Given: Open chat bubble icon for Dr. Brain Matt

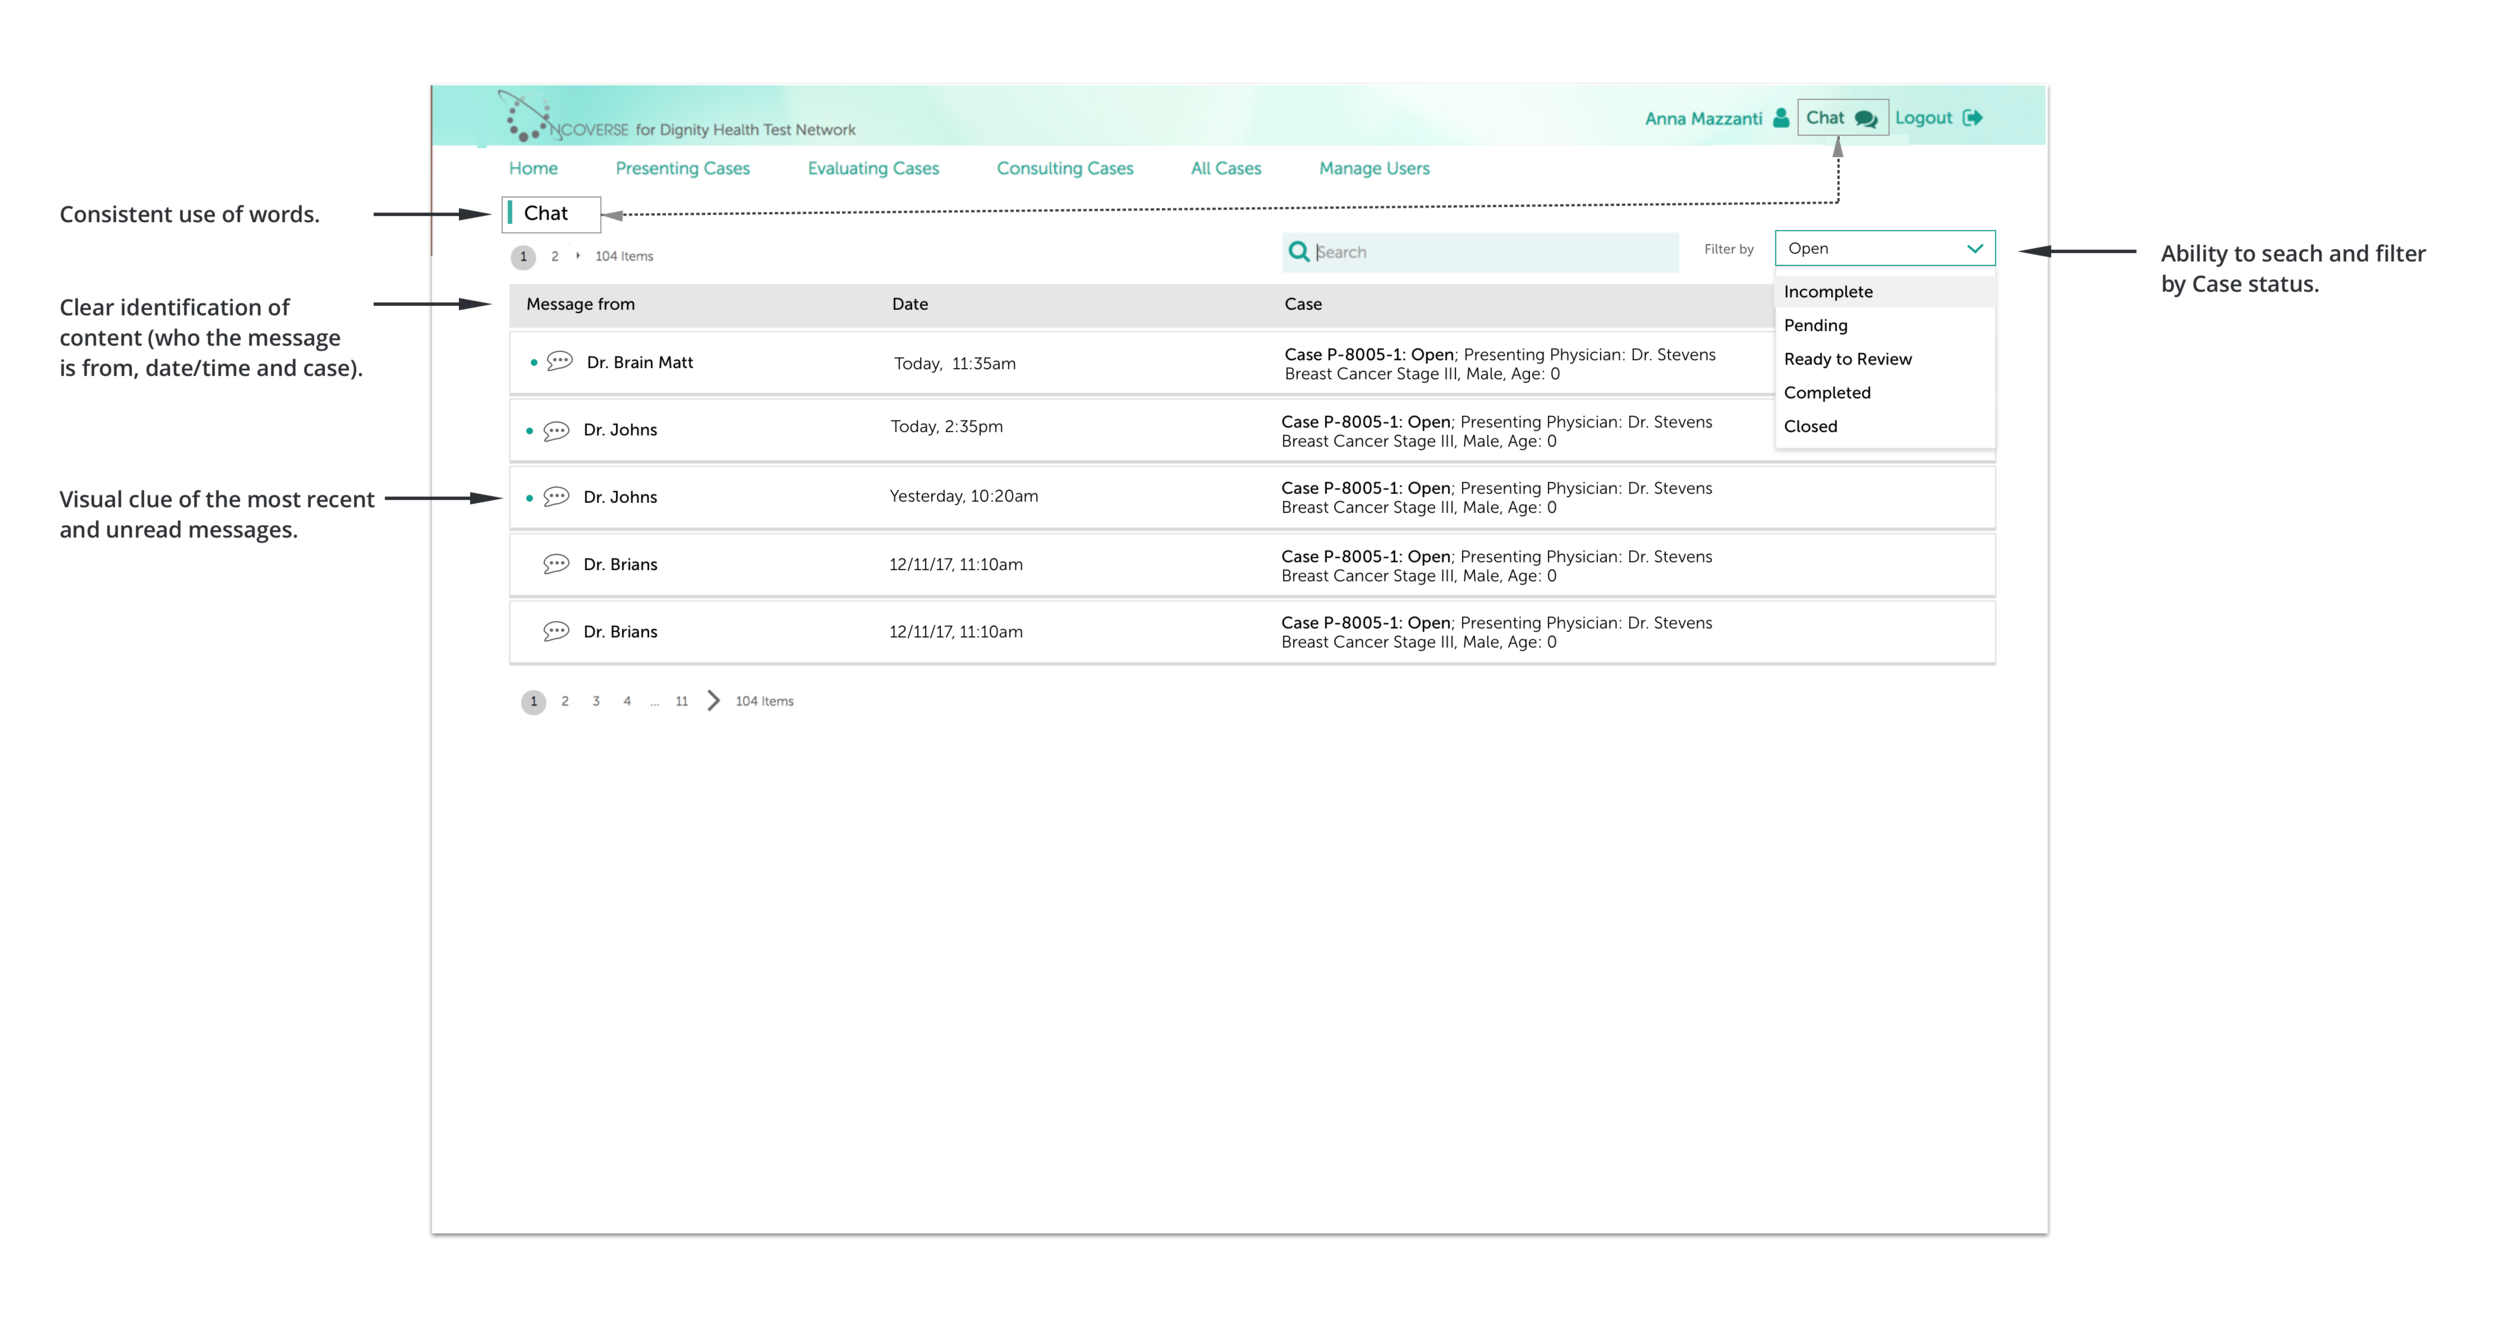Looking at the screenshot, I should point(560,361).
